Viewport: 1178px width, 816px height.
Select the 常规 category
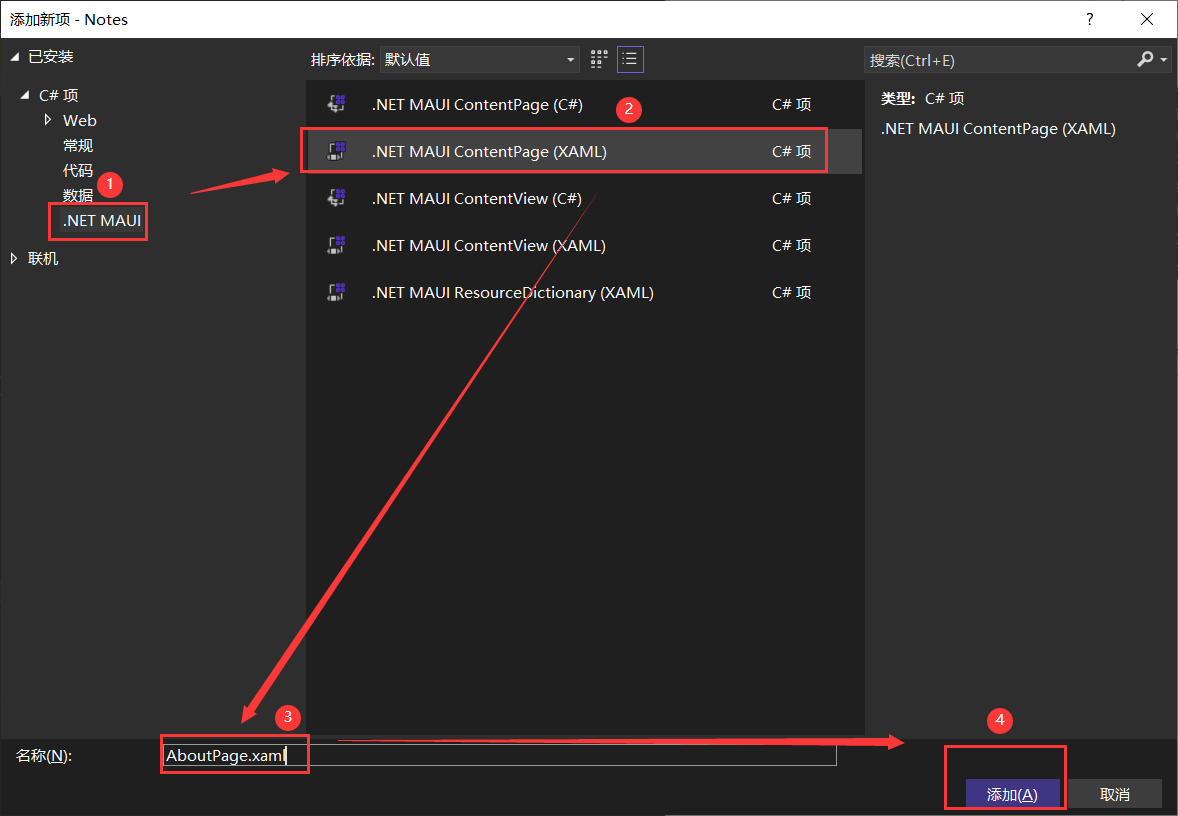[x=78, y=145]
